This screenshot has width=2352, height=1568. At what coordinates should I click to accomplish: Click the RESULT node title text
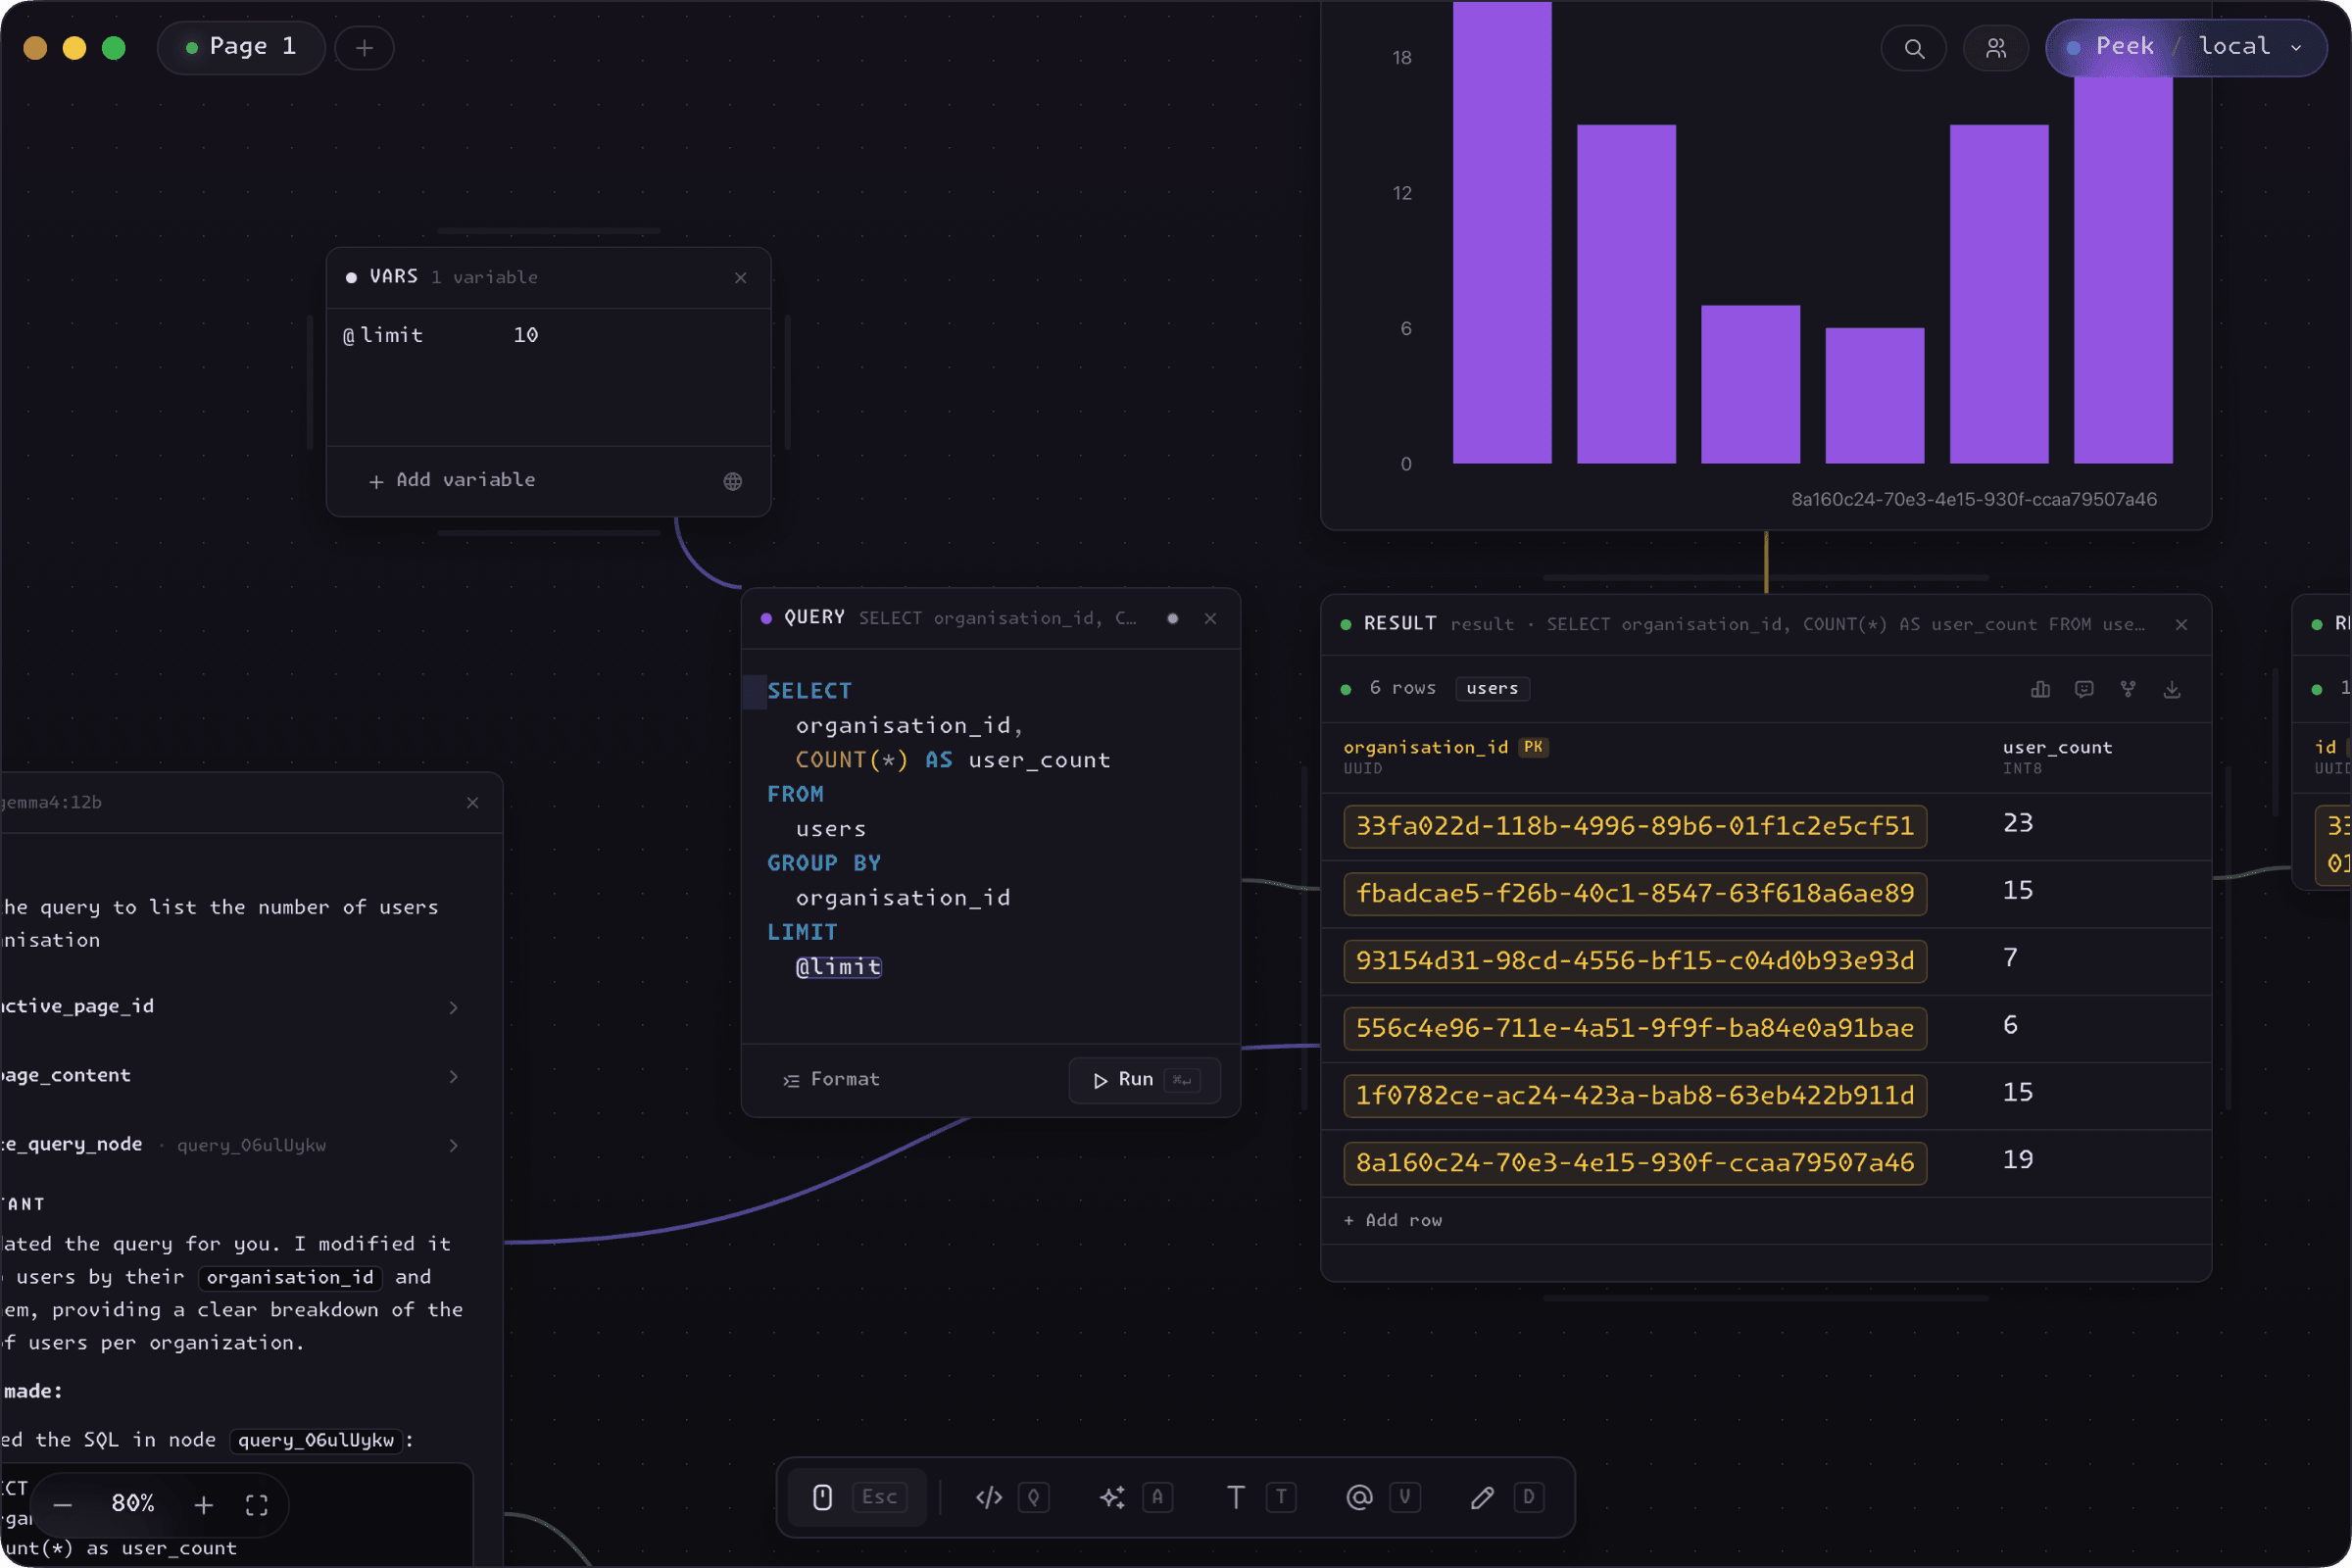pyautogui.click(x=1400, y=624)
